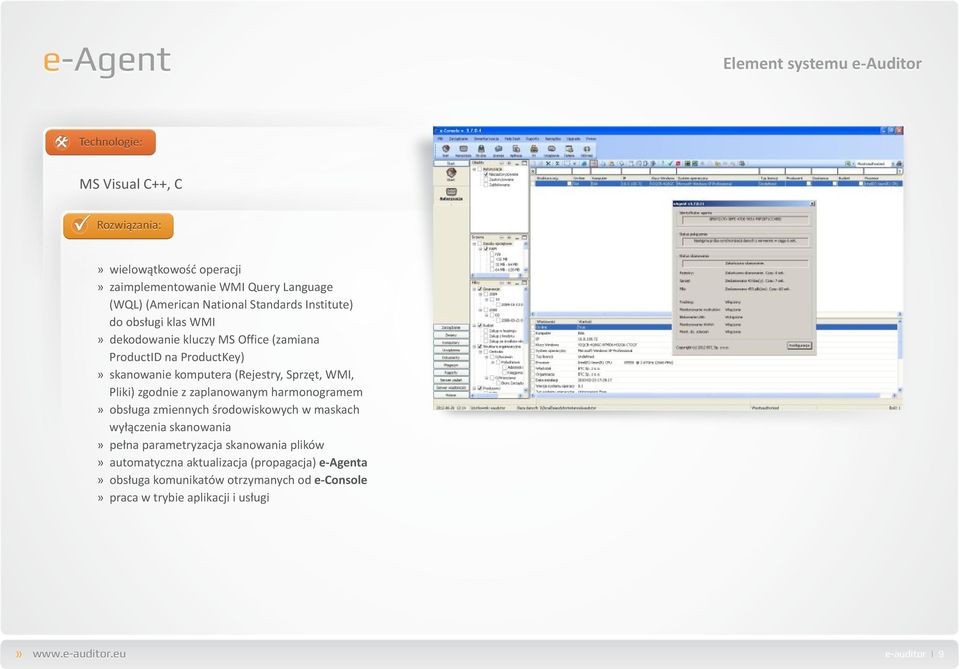Click the System operacyjny column header
960x669 pixels.
[718, 178]
